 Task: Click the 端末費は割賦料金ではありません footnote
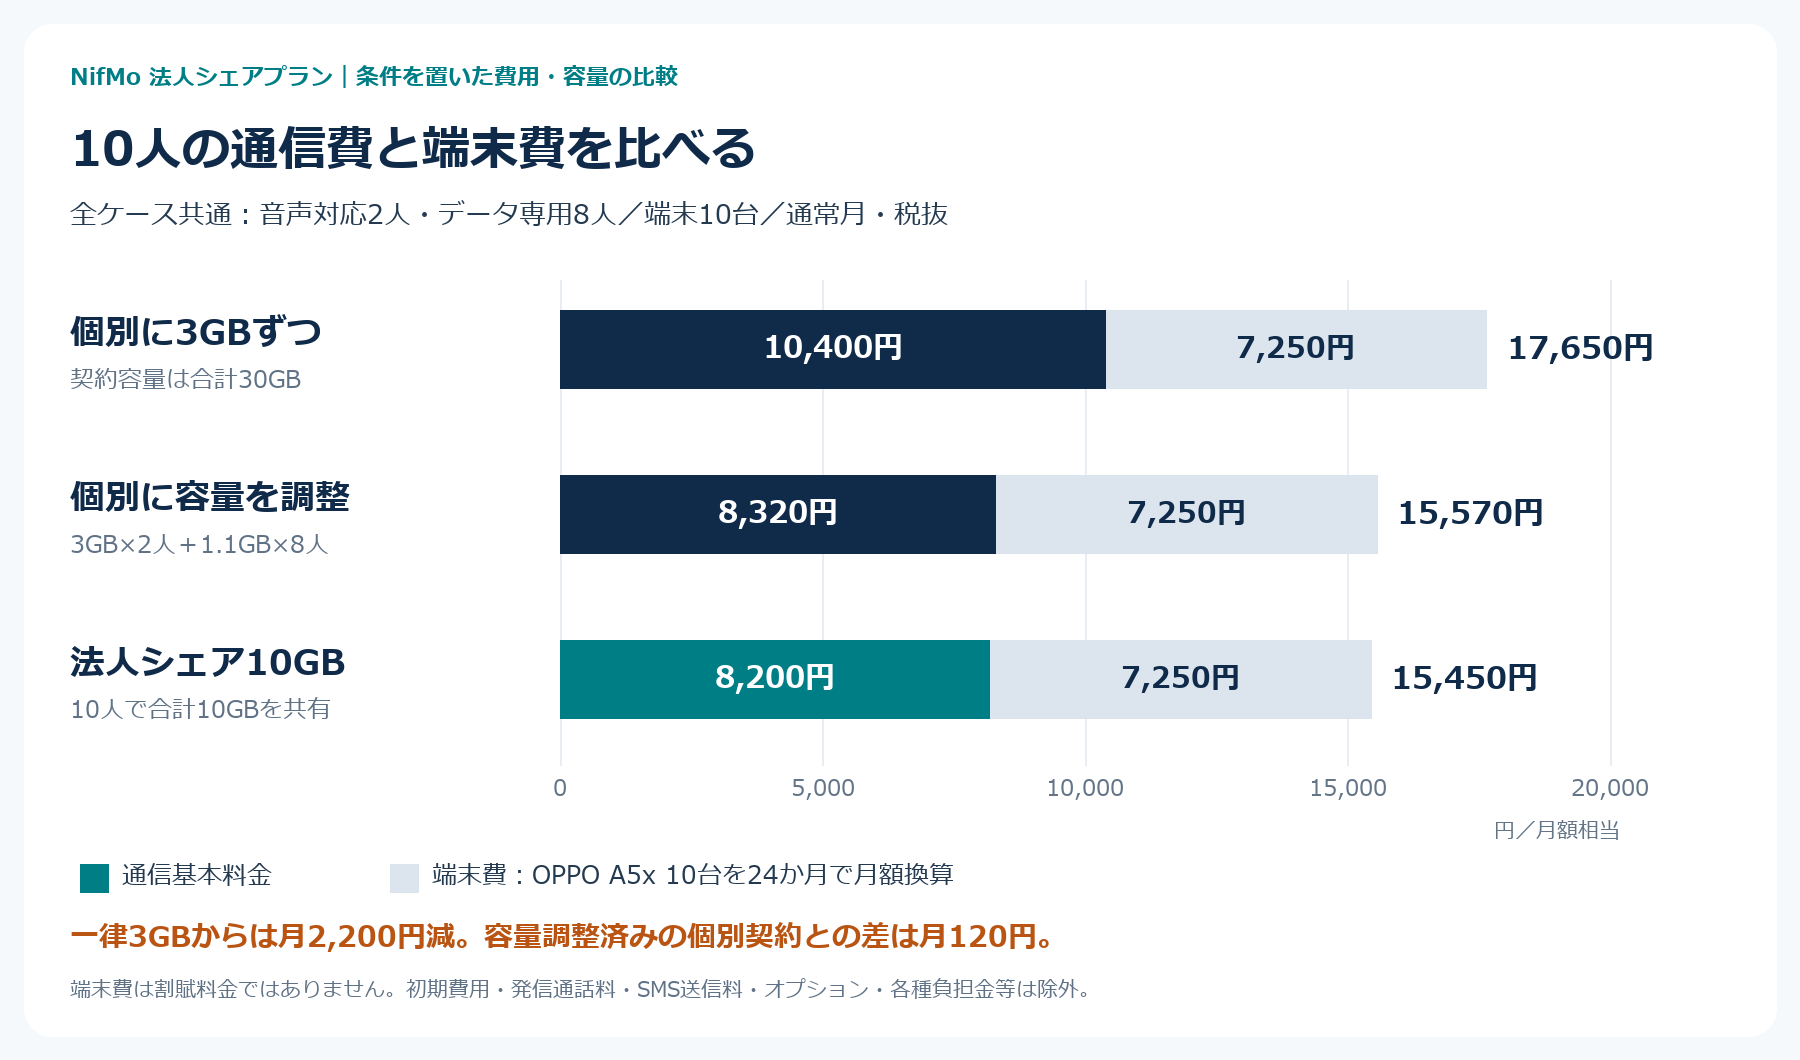coord(583,989)
